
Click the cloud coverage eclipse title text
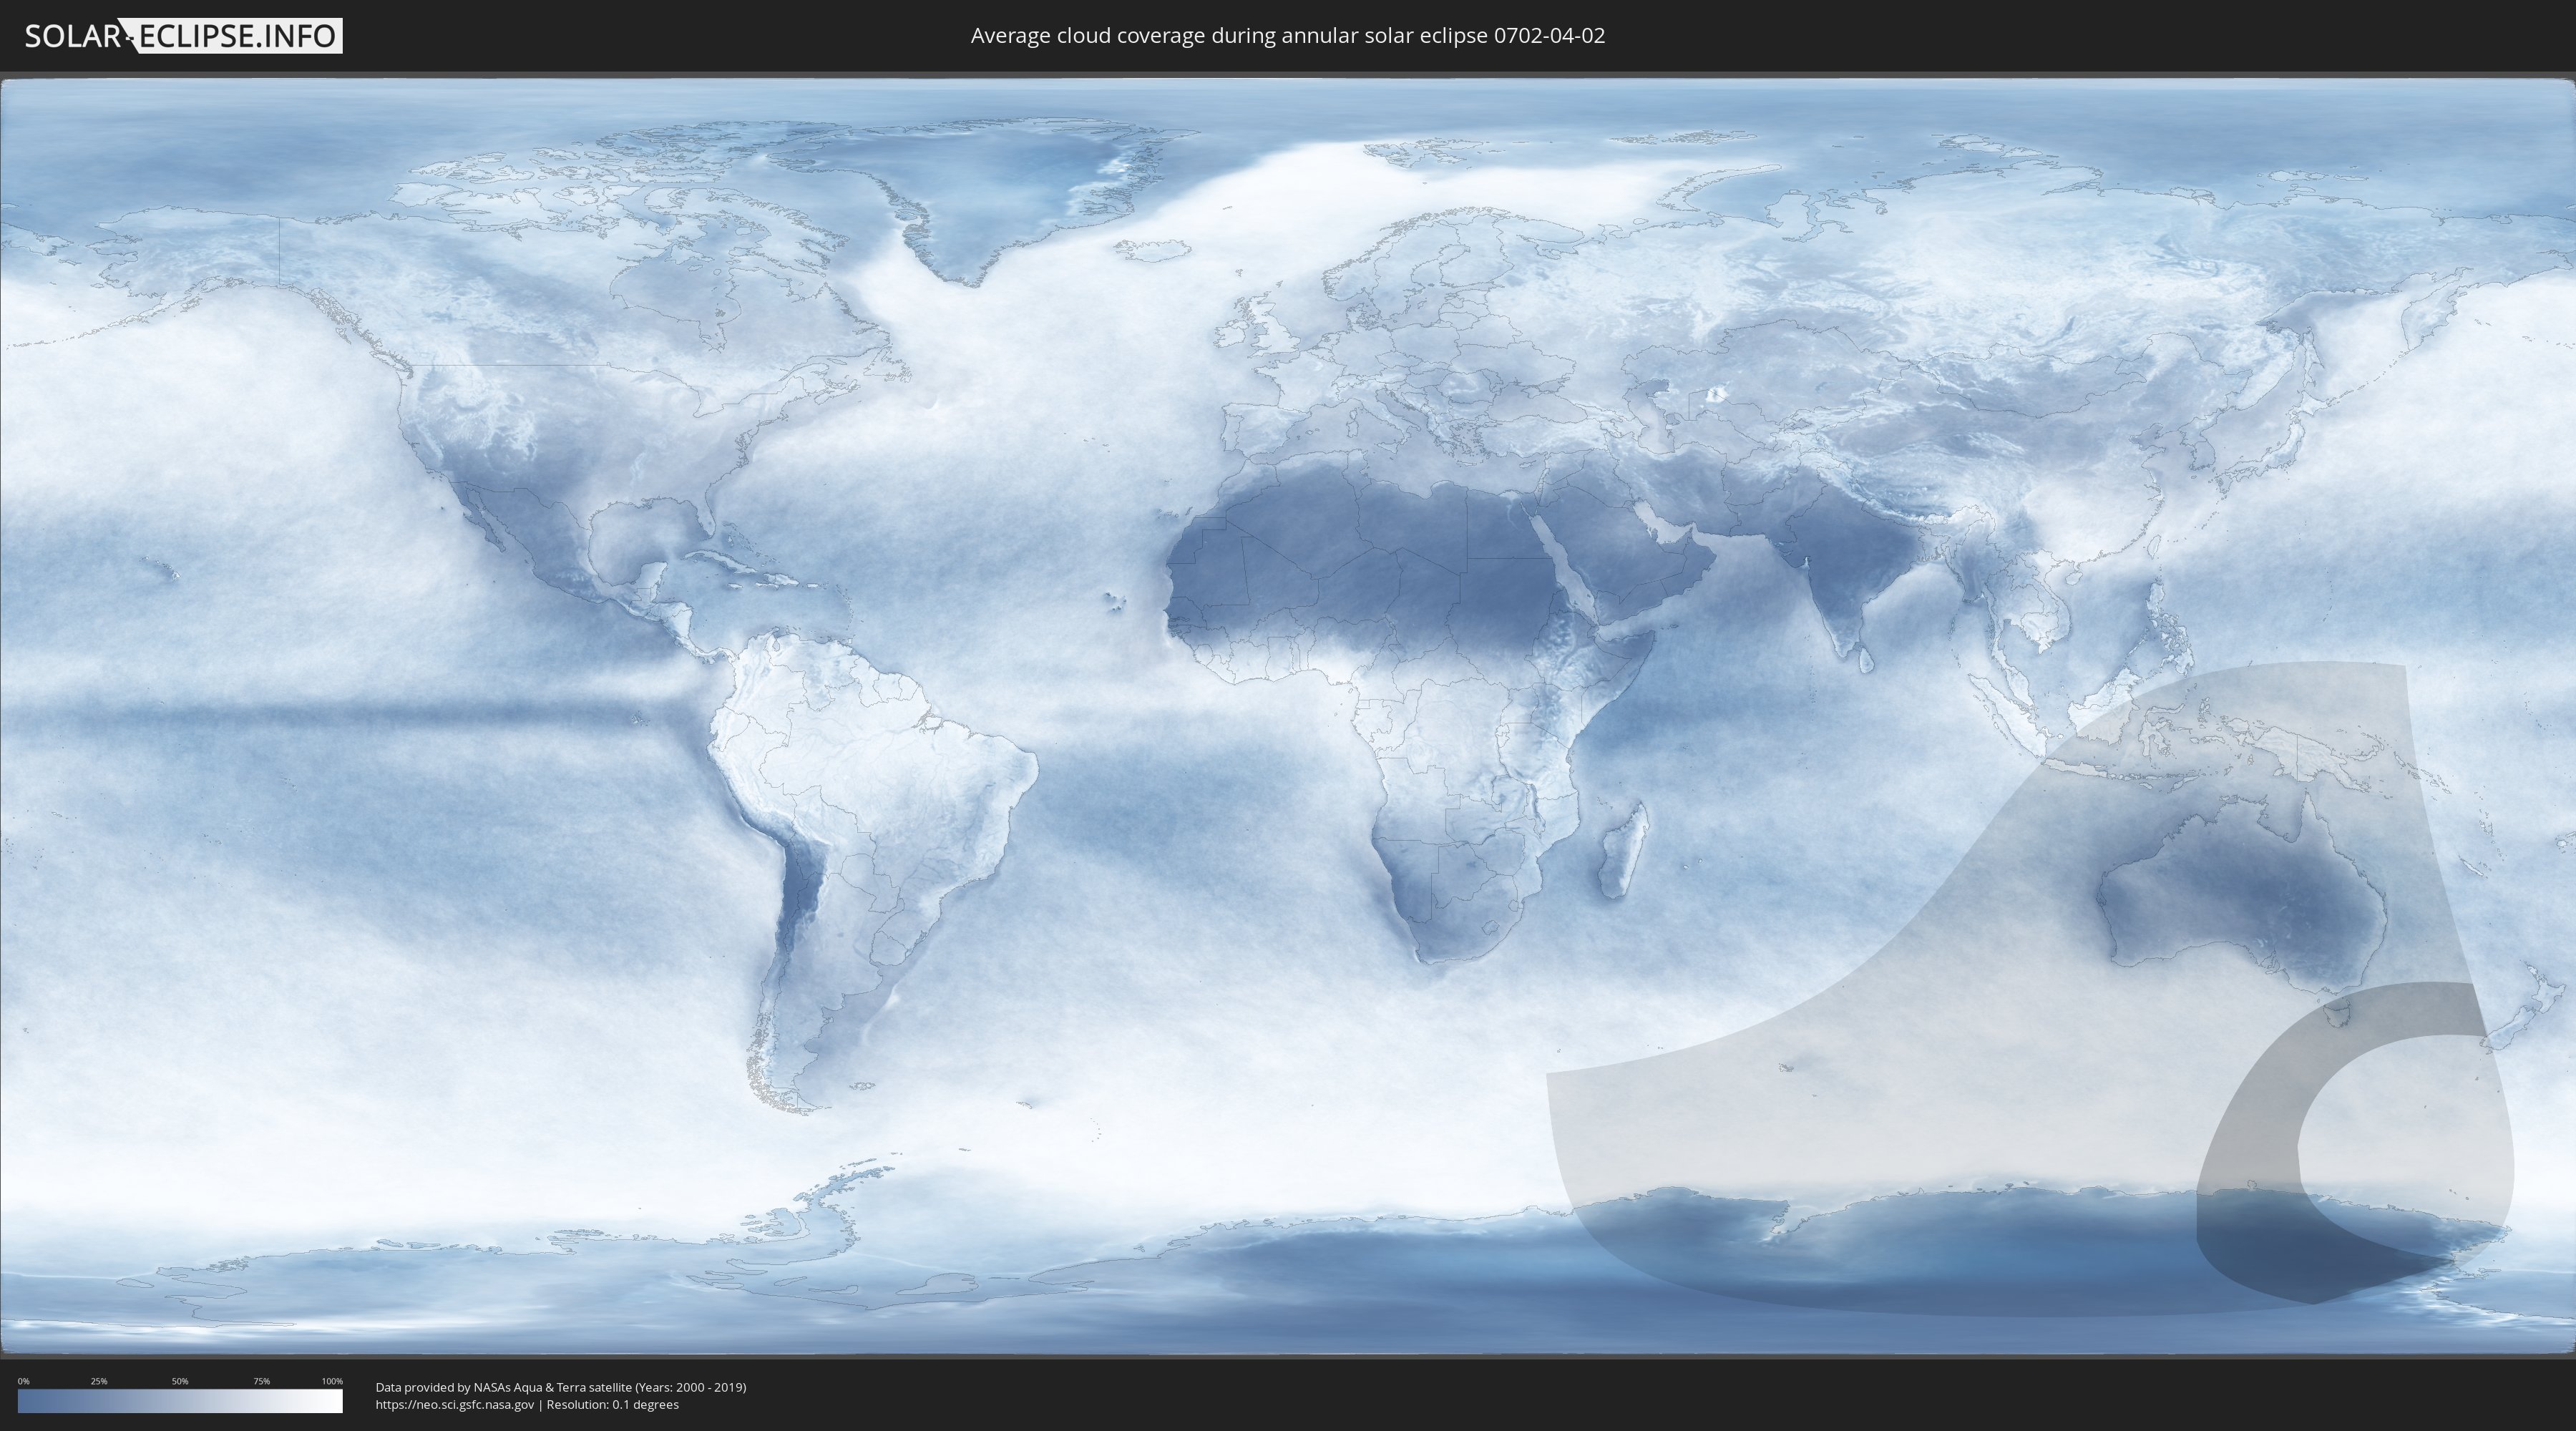click(x=1288, y=36)
